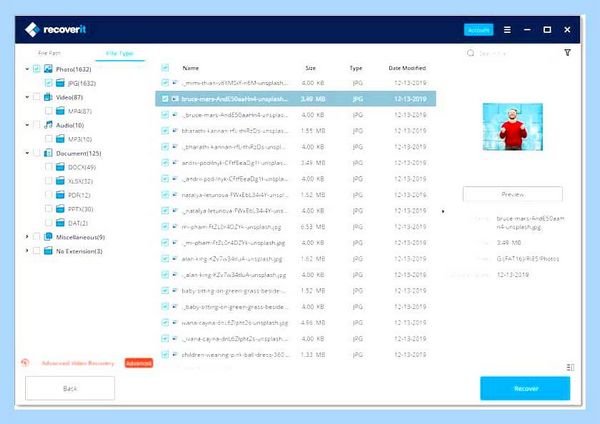Click the search magnifier icon

(x=470, y=53)
